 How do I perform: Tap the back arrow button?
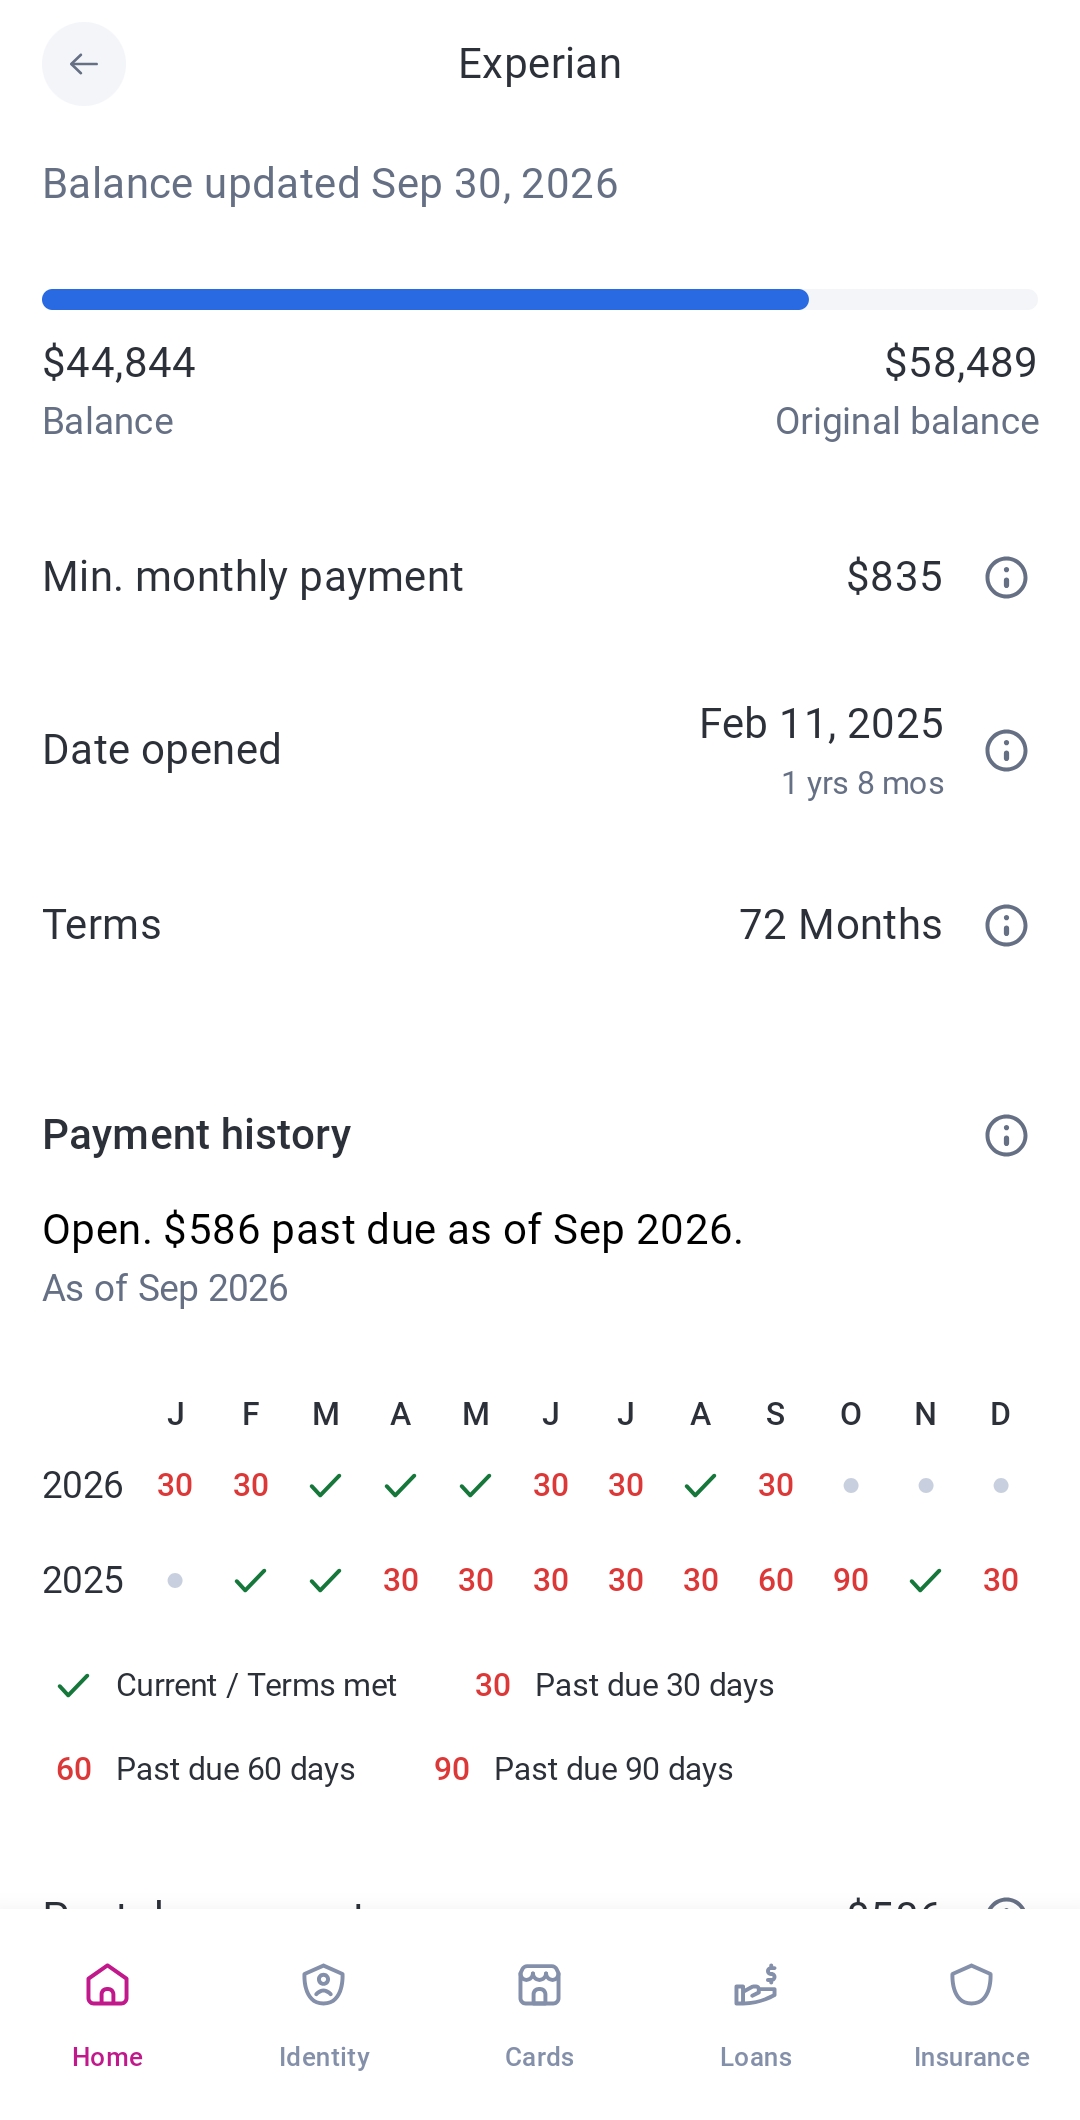pos(84,64)
